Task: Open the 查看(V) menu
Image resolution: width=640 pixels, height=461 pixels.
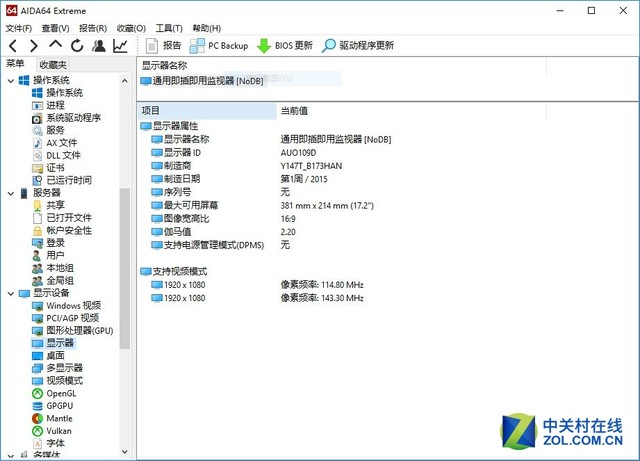Action: pyautogui.click(x=56, y=28)
